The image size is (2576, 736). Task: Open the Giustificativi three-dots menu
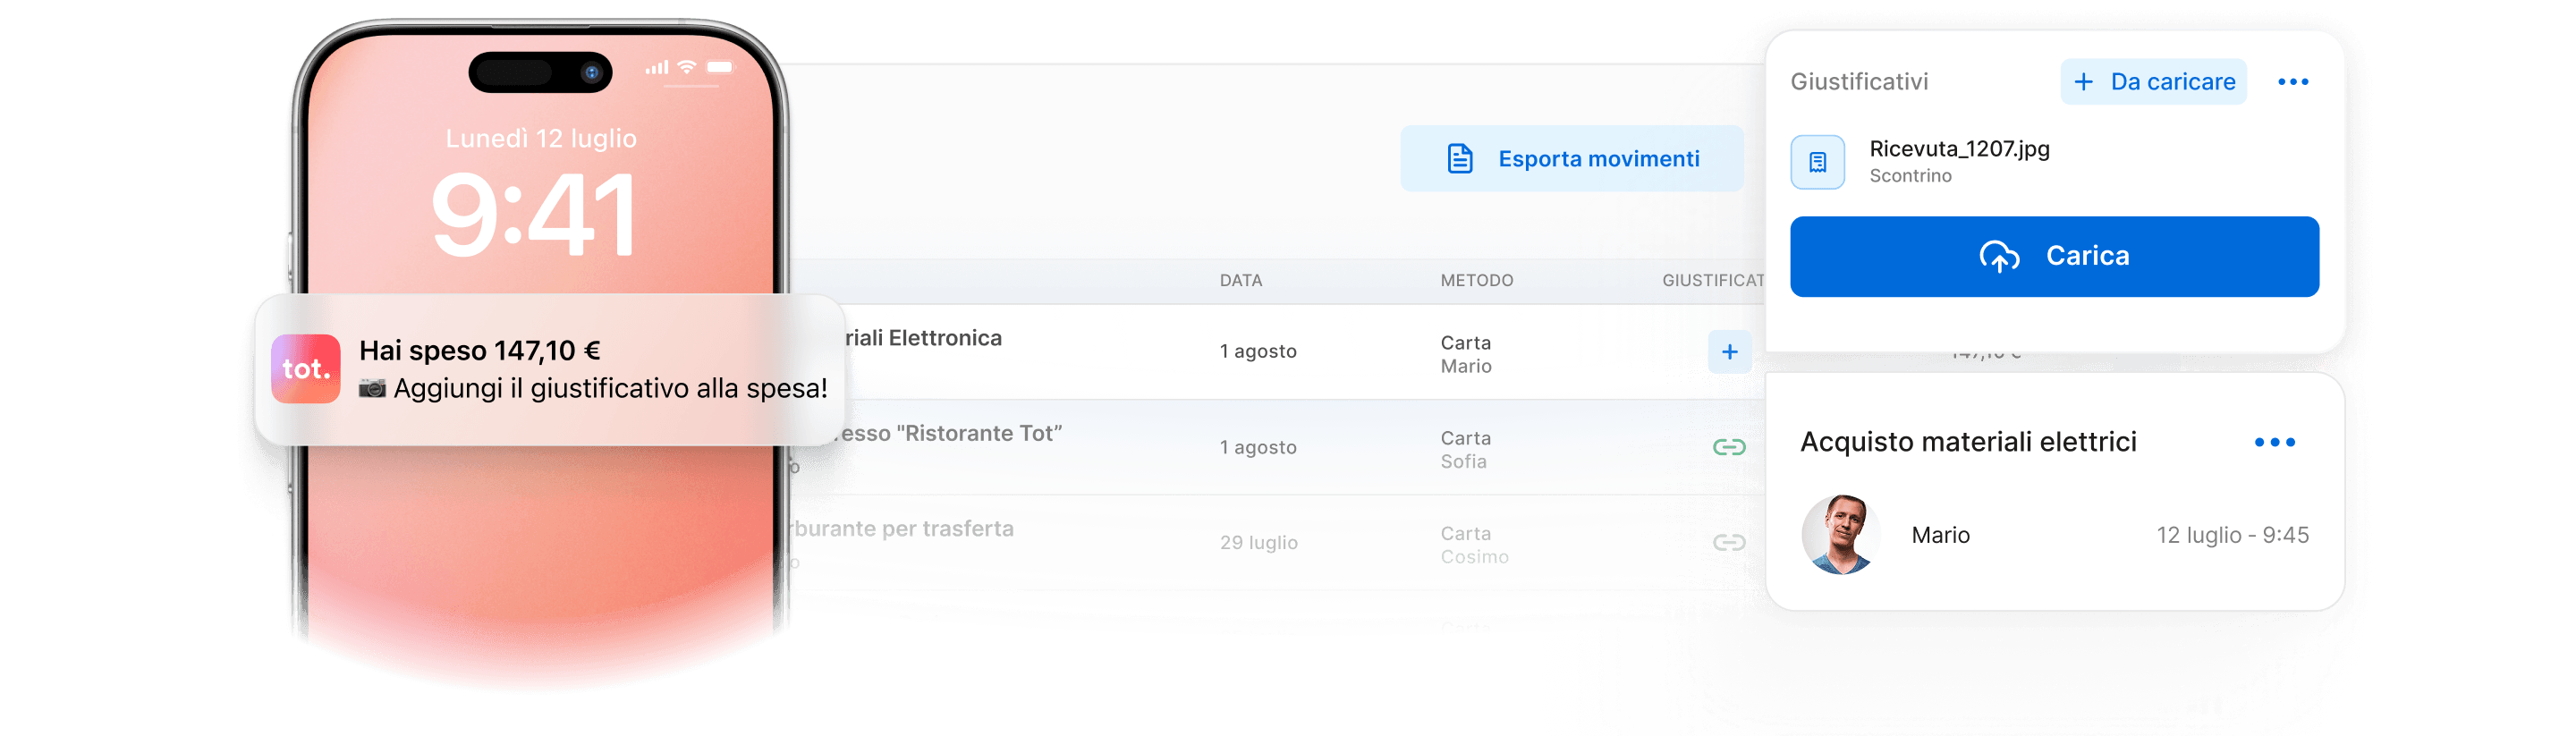tap(2293, 82)
